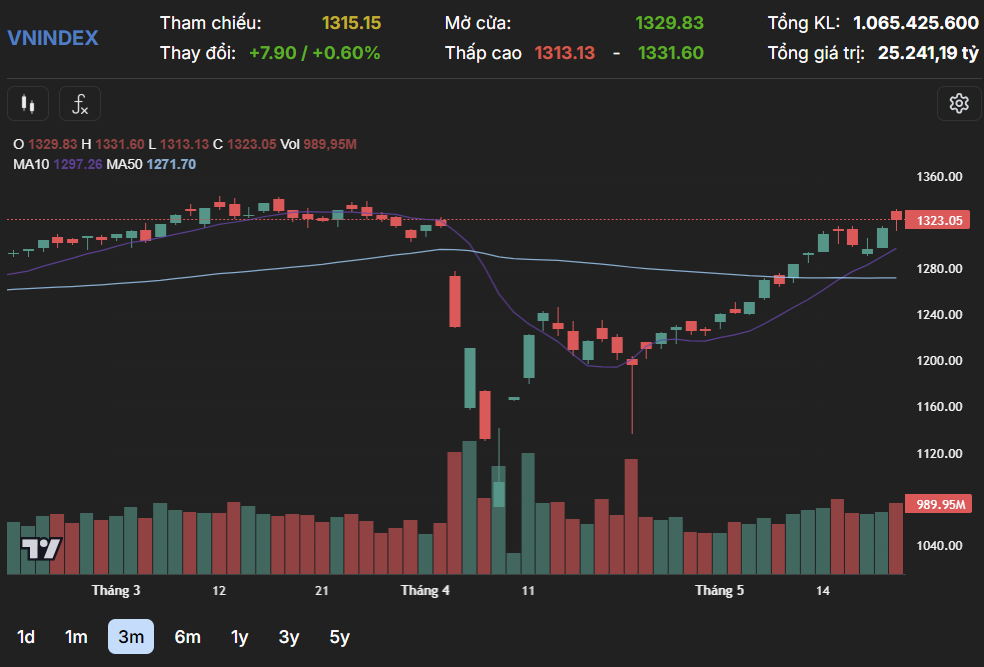Open chart settings gear
The height and width of the screenshot is (667, 984).
click(958, 103)
